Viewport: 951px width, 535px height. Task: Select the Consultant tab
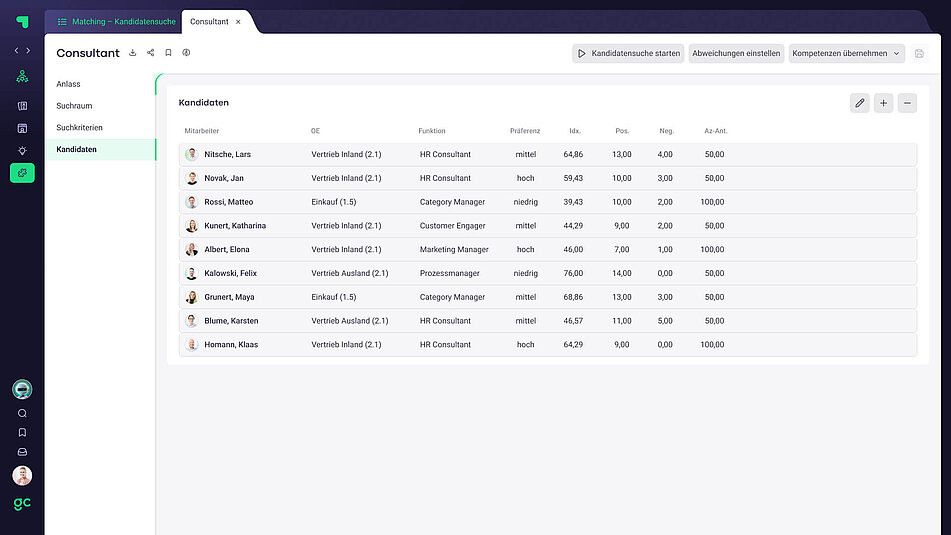coord(209,22)
